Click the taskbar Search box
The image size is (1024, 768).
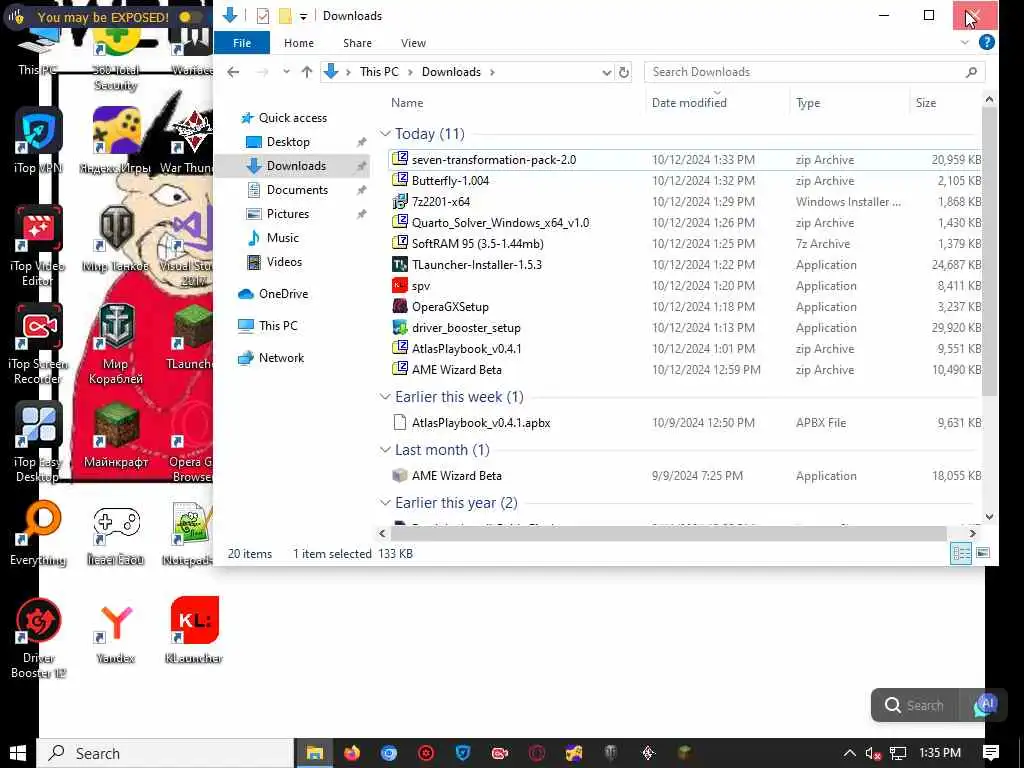[x=165, y=753]
